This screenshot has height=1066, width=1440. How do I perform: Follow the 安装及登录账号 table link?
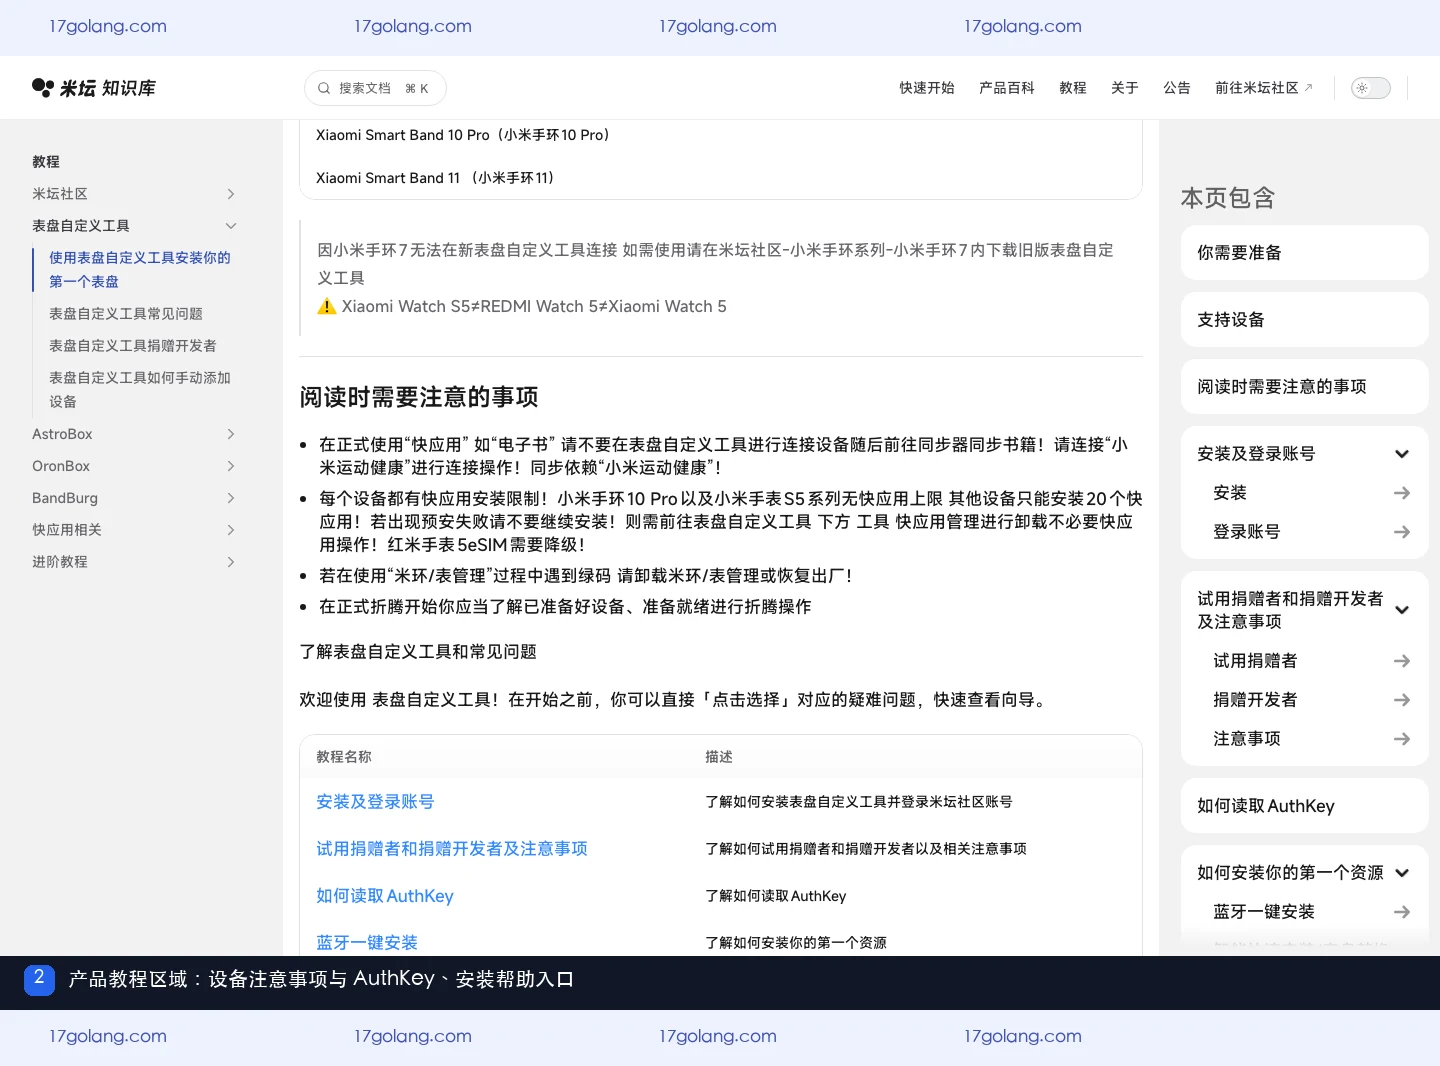pos(375,802)
